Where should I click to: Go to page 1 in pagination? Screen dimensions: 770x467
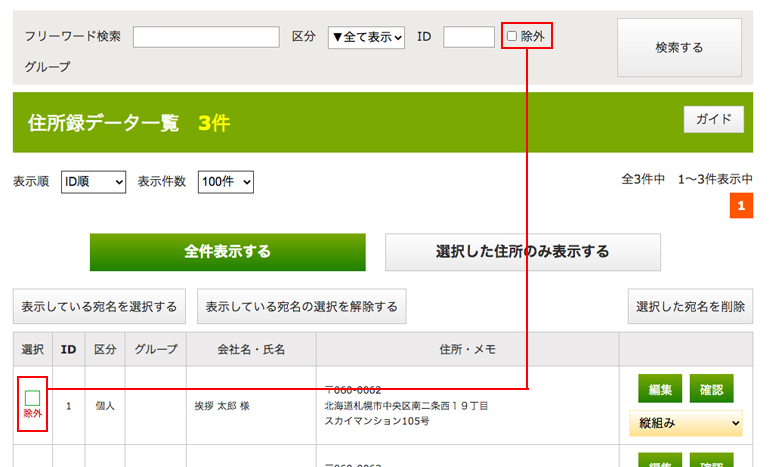tap(741, 206)
